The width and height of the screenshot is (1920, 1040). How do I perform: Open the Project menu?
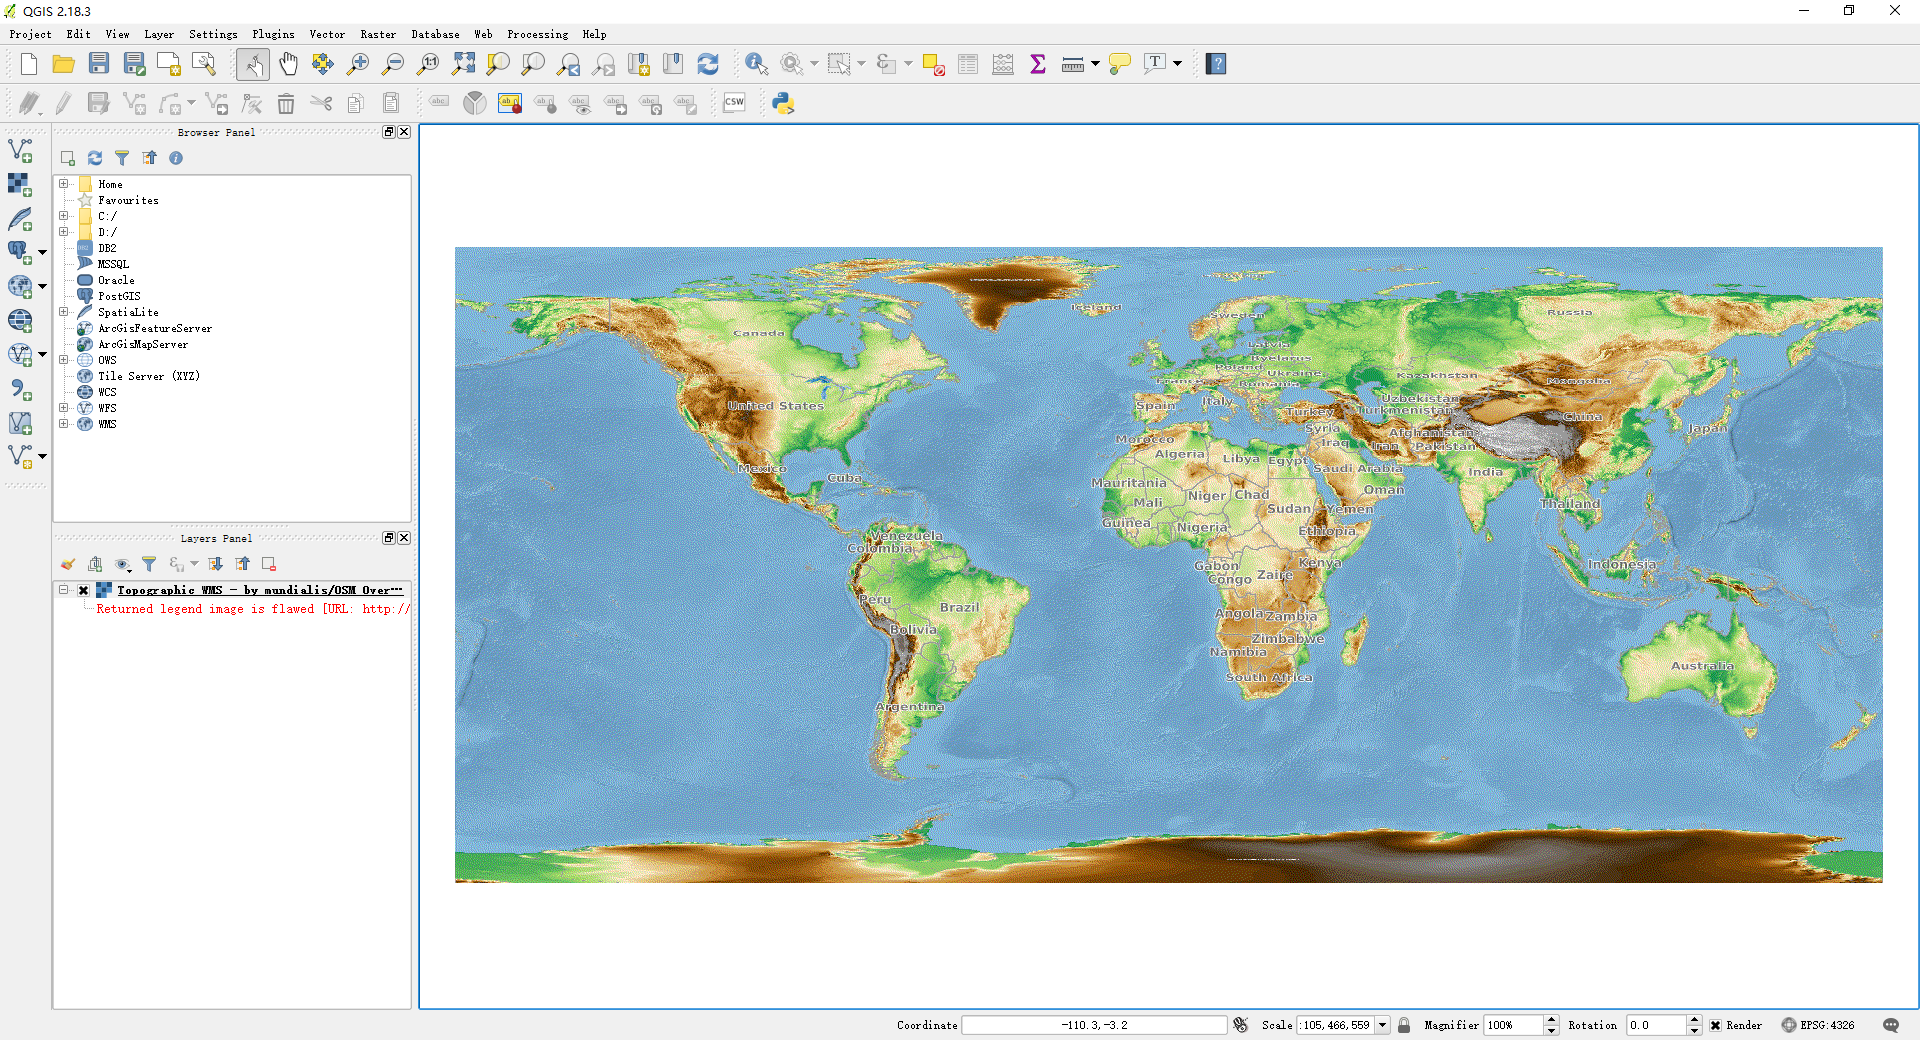coord(30,34)
